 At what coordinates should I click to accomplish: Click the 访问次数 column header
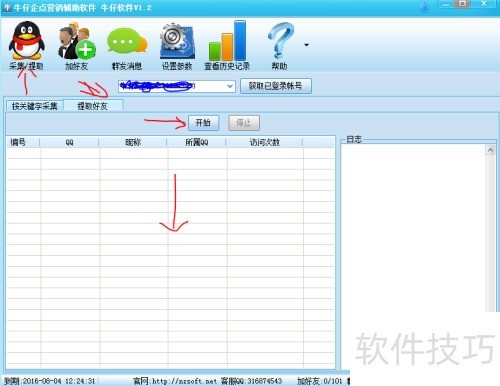pos(264,142)
